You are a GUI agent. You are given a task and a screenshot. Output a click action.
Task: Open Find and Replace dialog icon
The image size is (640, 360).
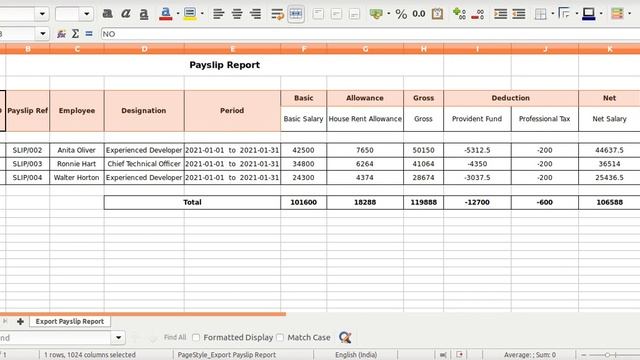coord(345,338)
